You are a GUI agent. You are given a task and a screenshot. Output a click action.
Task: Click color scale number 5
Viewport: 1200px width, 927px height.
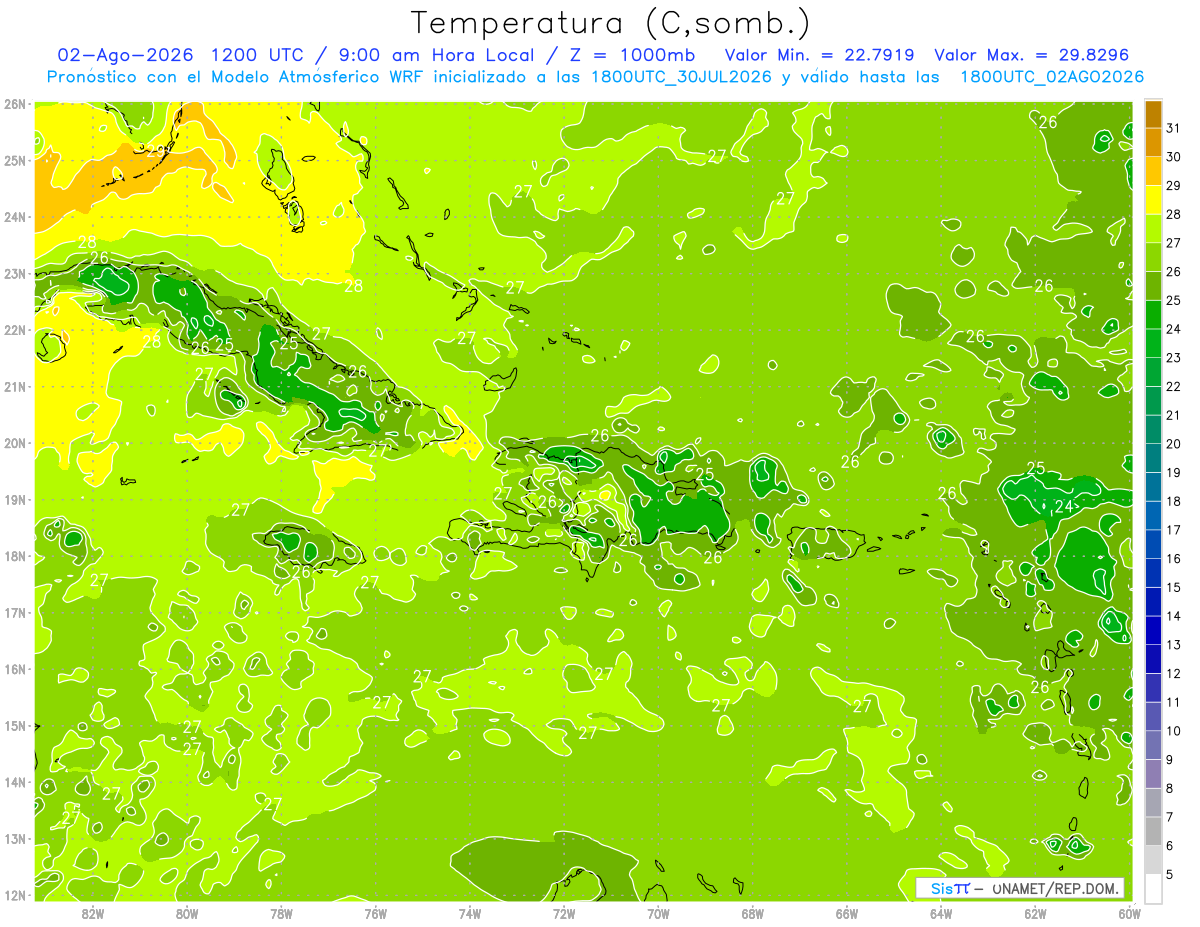click(x=1170, y=875)
